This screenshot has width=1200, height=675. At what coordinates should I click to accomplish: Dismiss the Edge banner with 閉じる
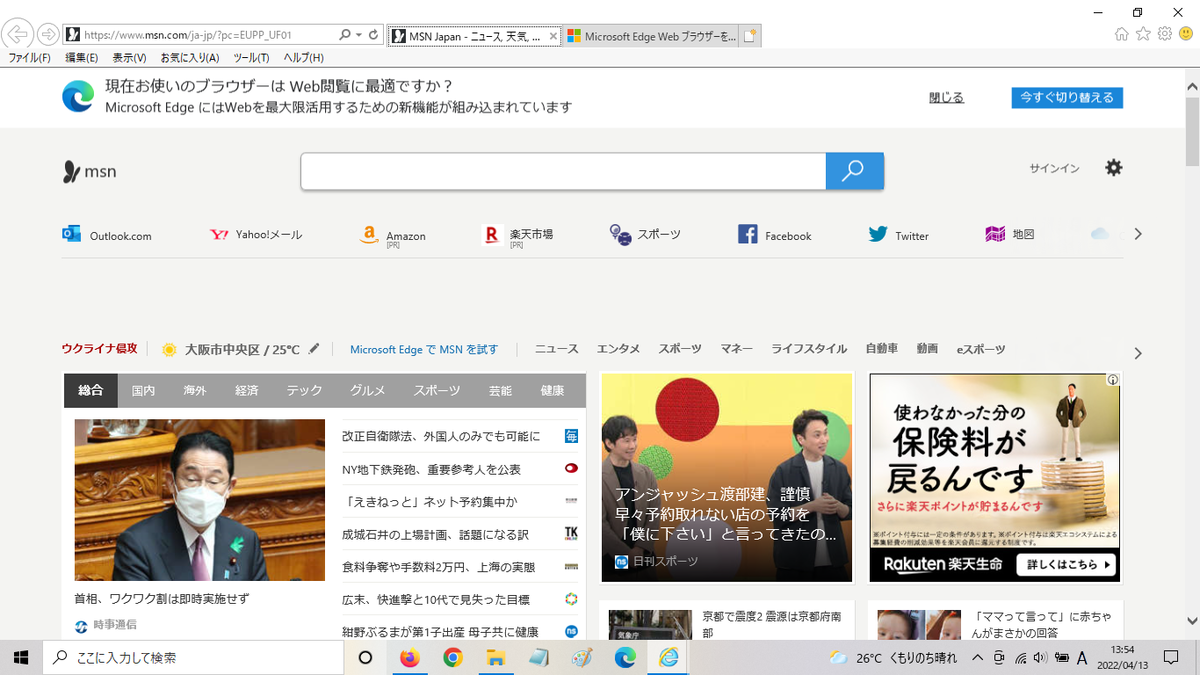[x=944, y=97]
